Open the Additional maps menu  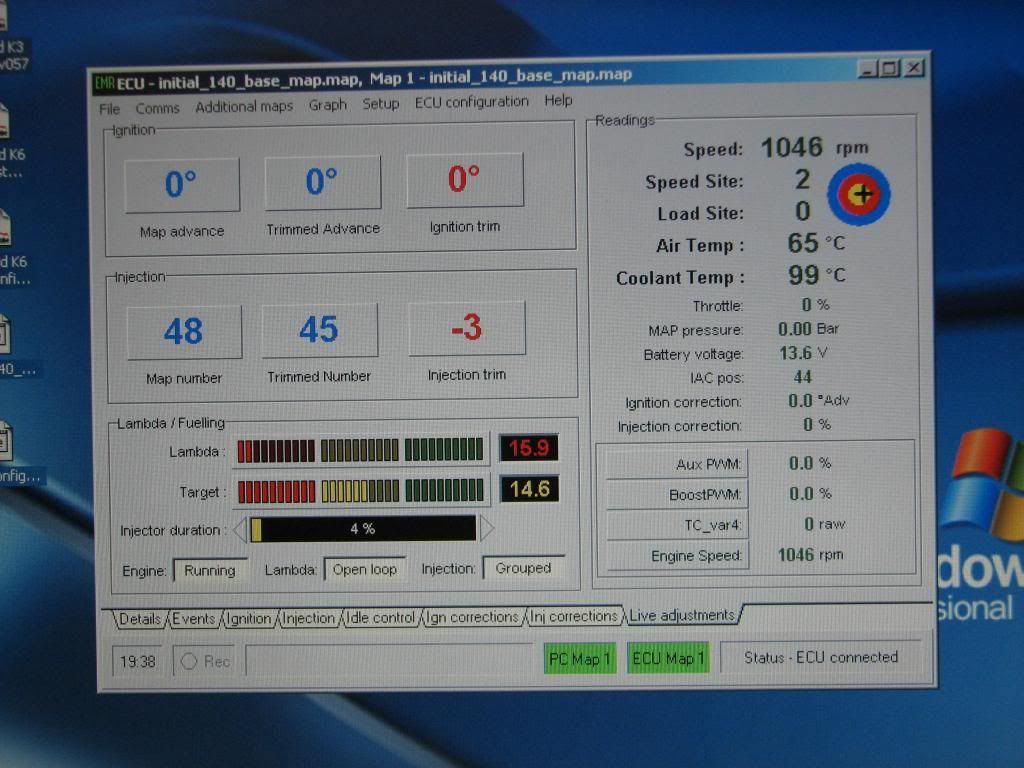244,106
